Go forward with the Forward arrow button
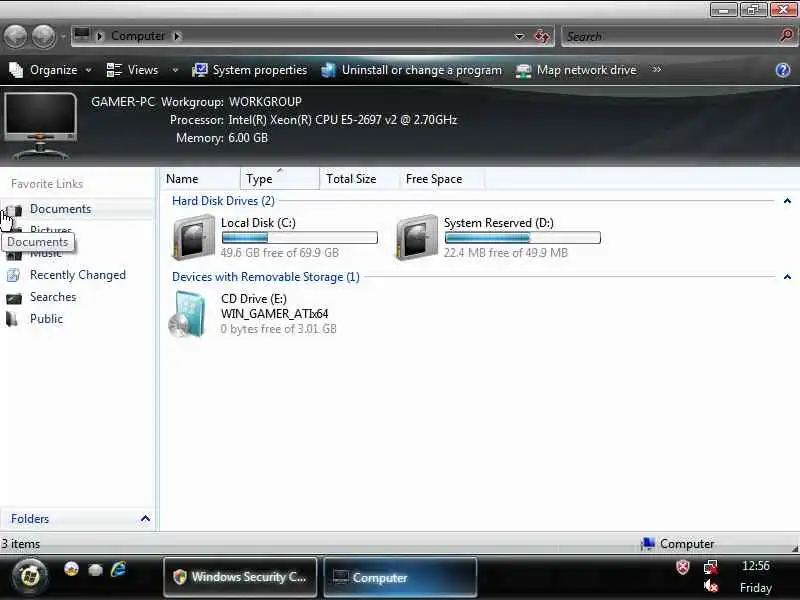 click(x=44, y=37)
